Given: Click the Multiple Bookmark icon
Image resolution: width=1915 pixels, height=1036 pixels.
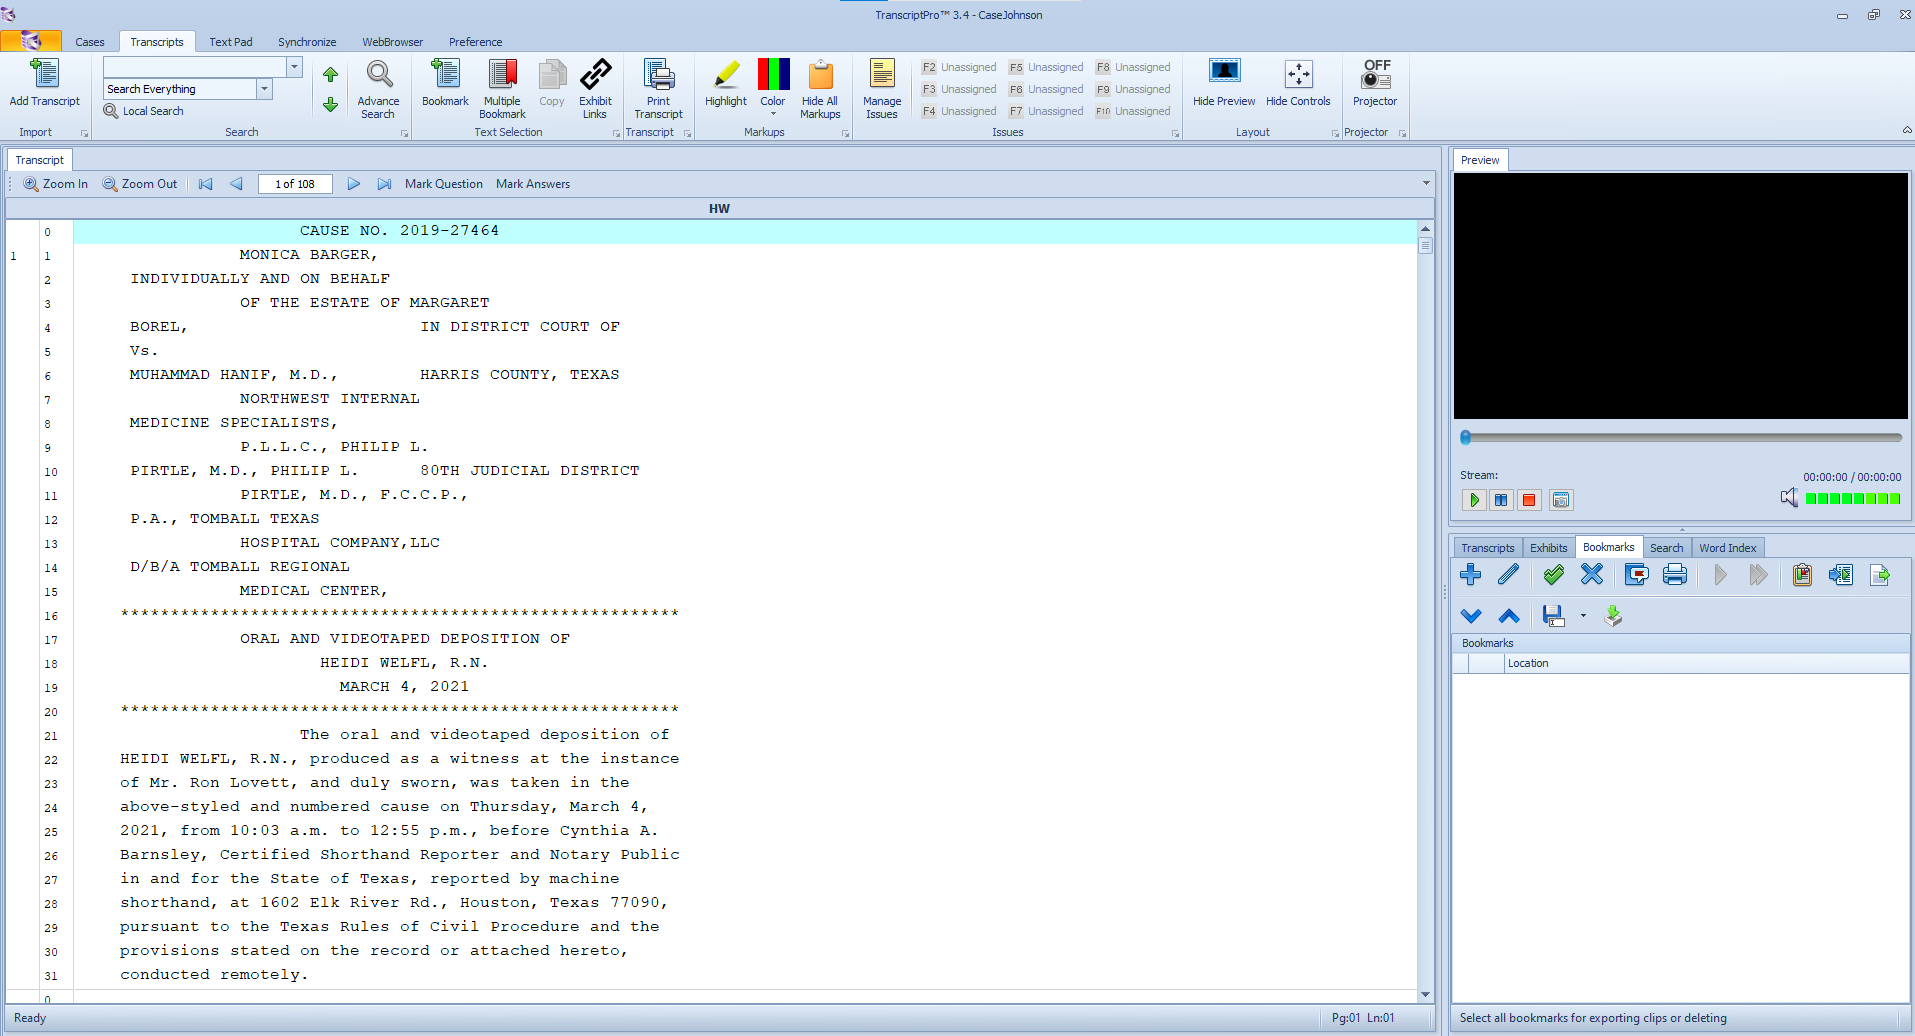Looking at the screenshot, I should point(502,88).
